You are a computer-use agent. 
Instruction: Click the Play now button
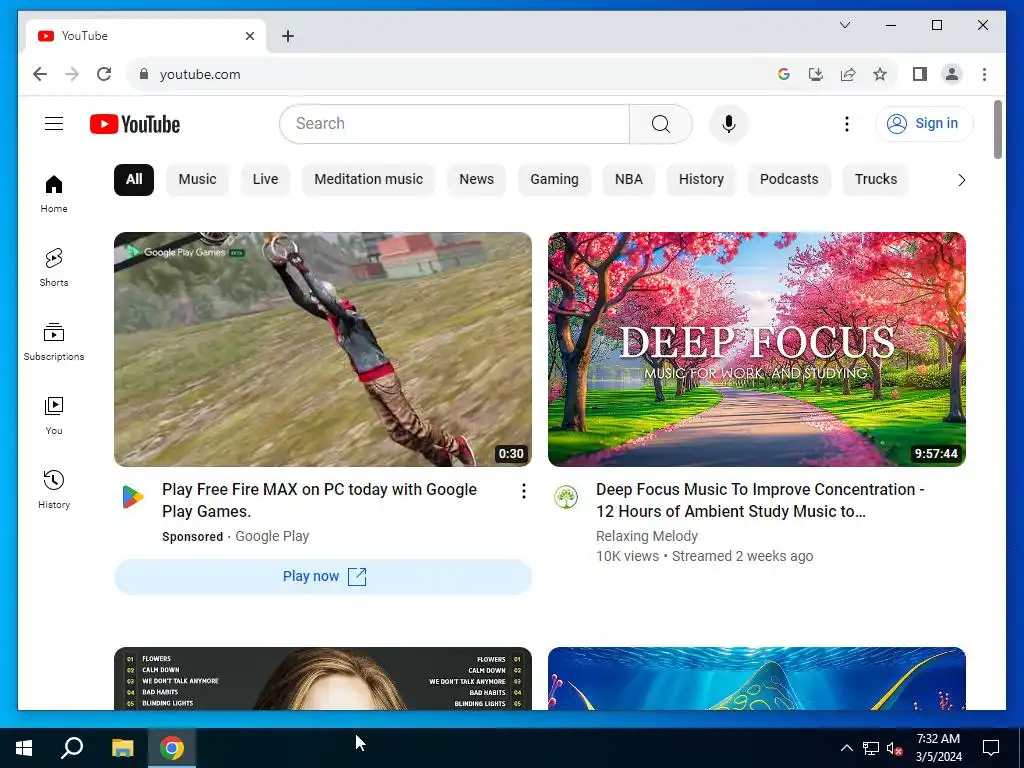(323, 577)
